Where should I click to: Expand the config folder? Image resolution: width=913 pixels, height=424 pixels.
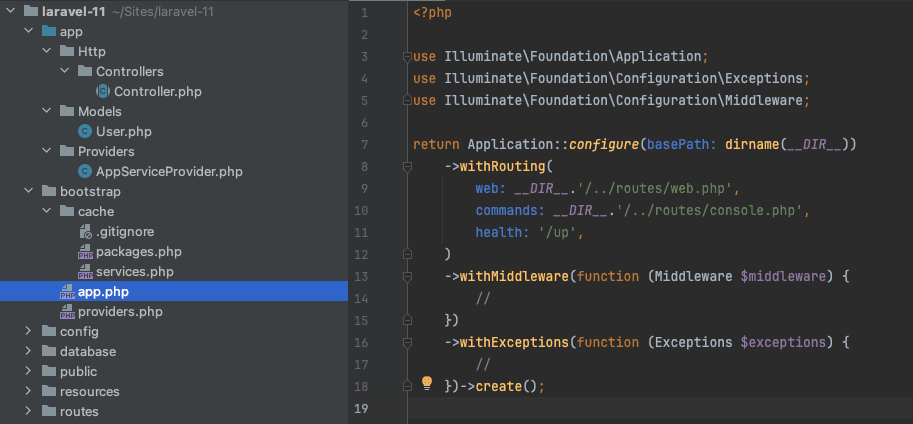28,331
